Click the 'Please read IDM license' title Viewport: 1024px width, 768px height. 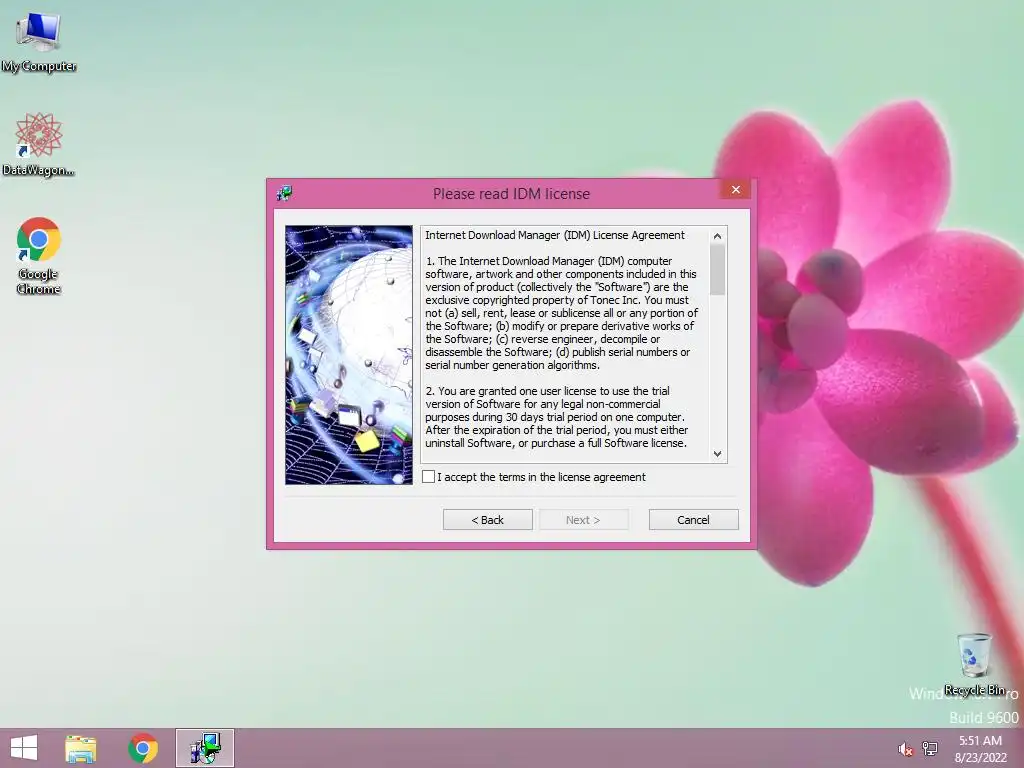tap(511, 194)
